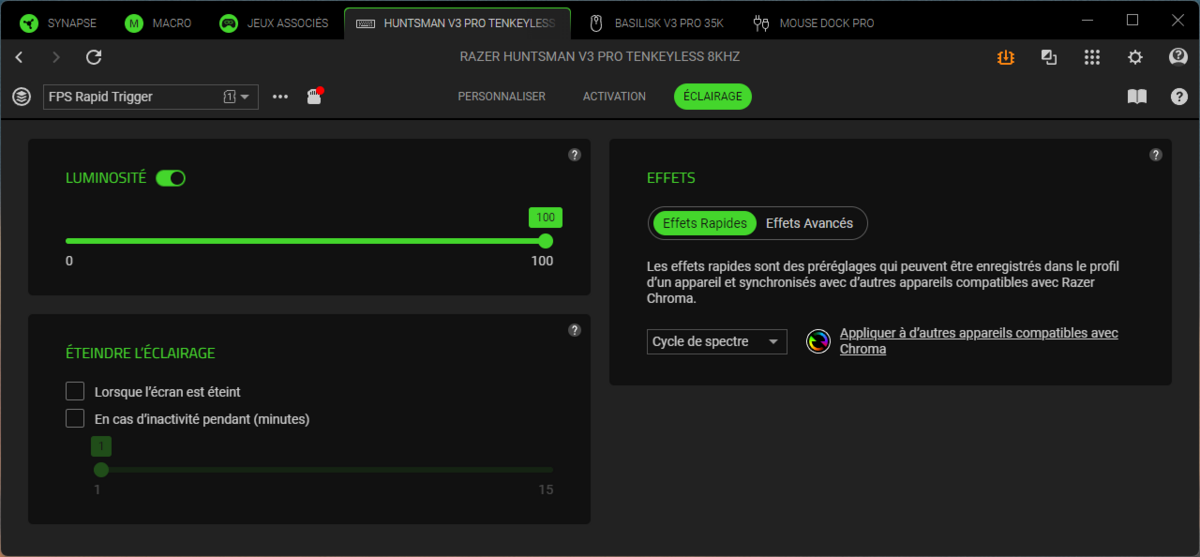The width and height of the screenshot is (1200, 557).
Task: Click the Razer logo on the Synapse tab
Action: click(x=29, y=22)
